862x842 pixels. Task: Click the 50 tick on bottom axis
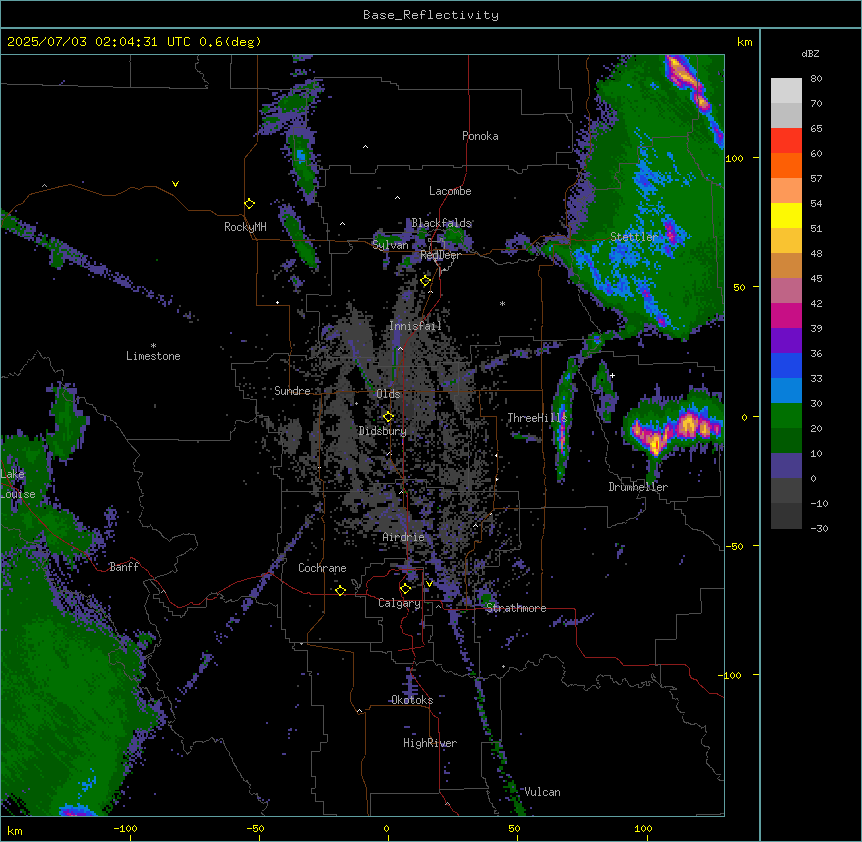(x=515, y=828)
